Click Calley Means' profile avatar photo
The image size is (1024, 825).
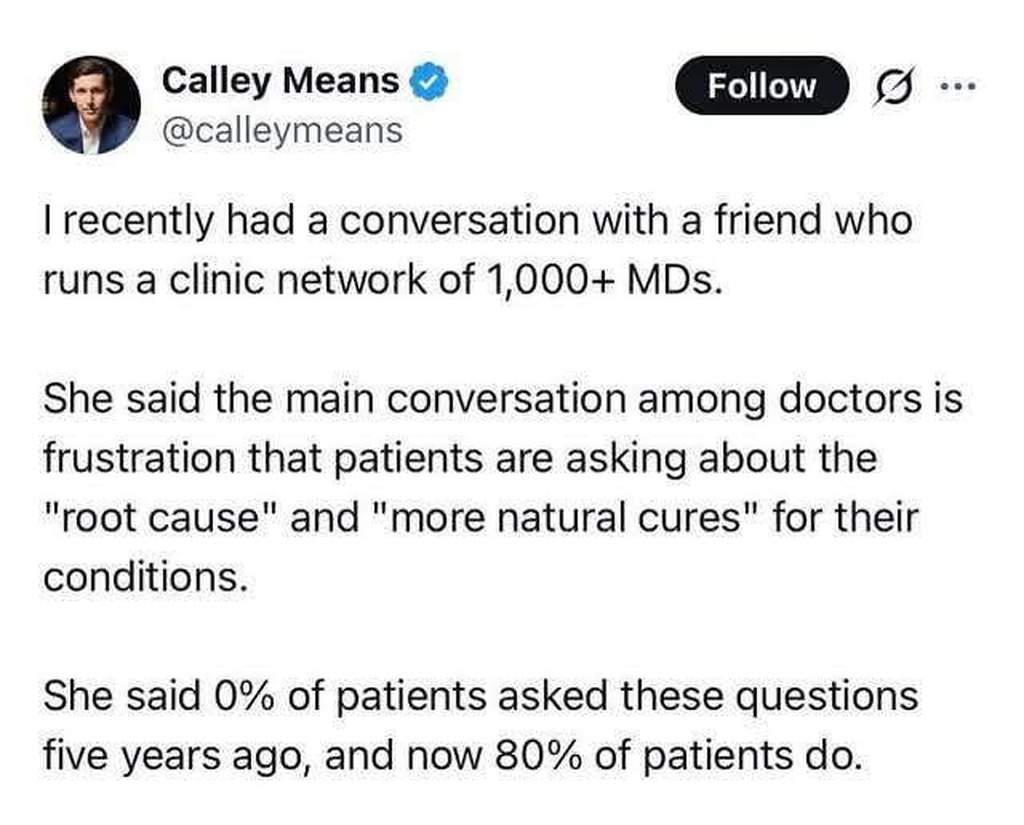(x=91, y=105)
